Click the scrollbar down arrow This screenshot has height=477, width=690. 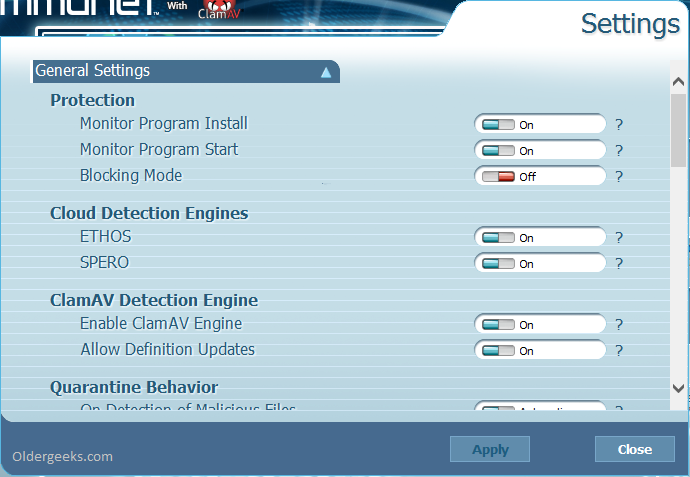coord(678,388)
